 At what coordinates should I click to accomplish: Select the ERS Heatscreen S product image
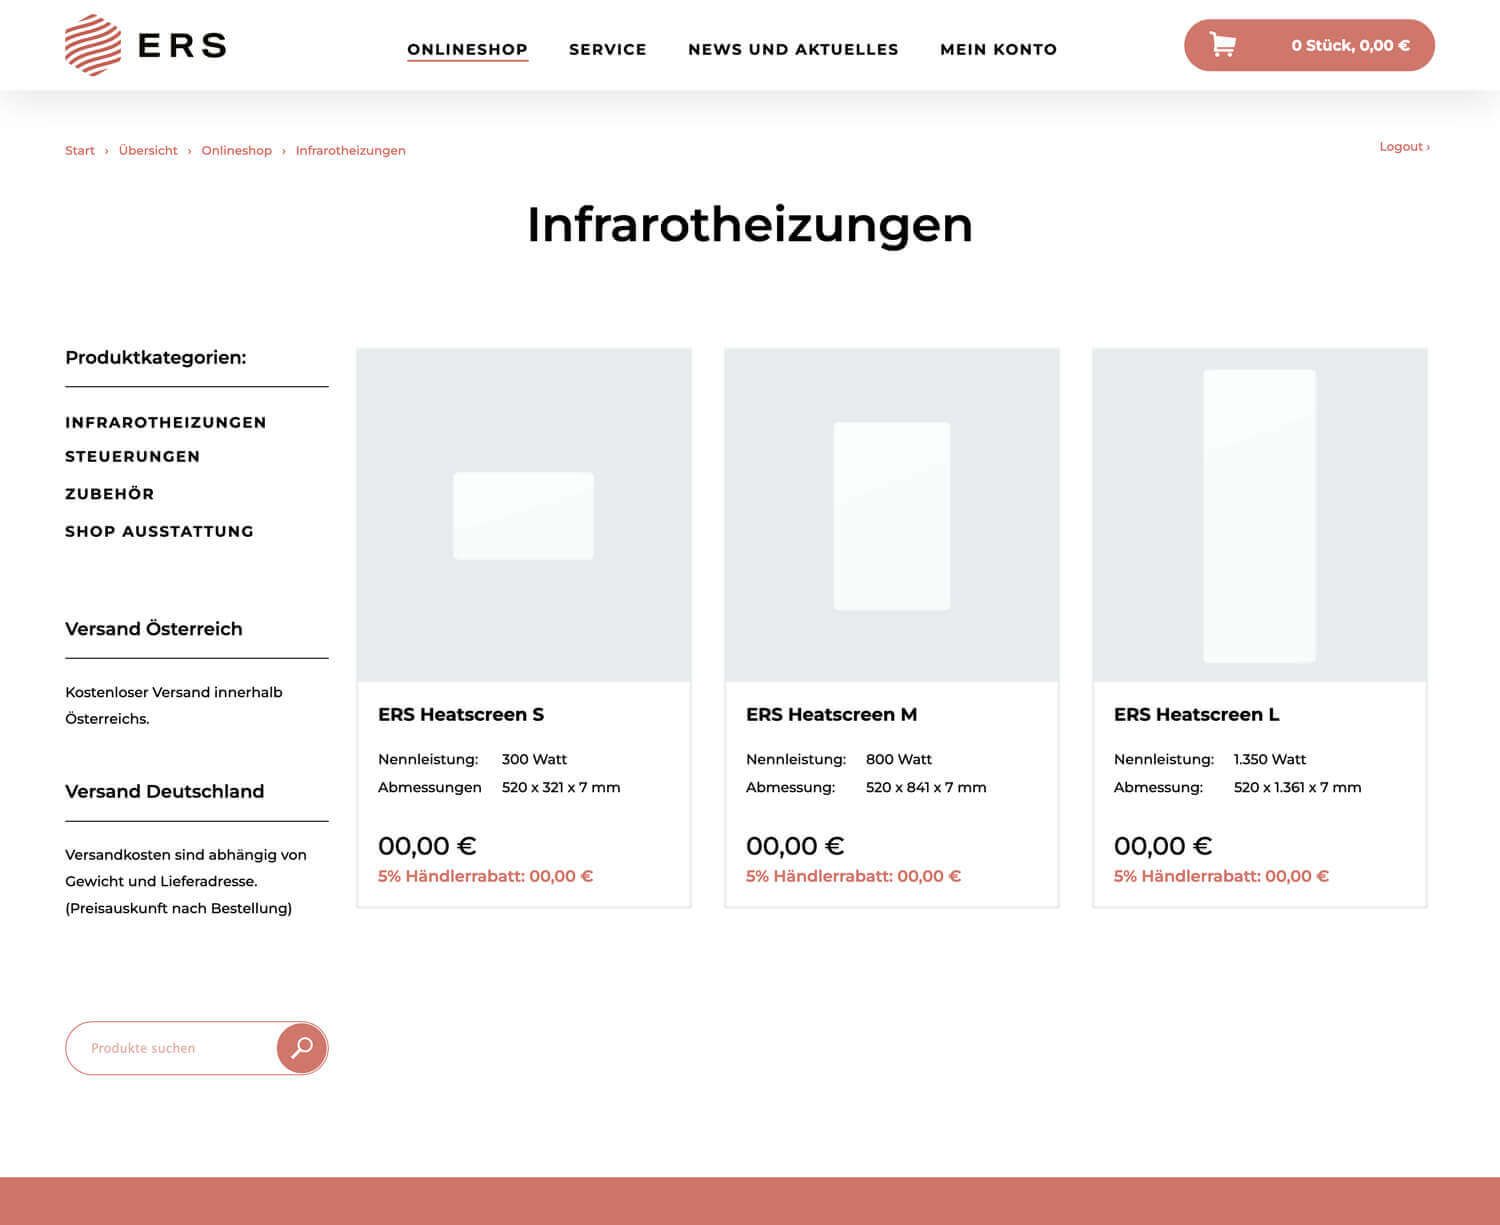point(523,515)
